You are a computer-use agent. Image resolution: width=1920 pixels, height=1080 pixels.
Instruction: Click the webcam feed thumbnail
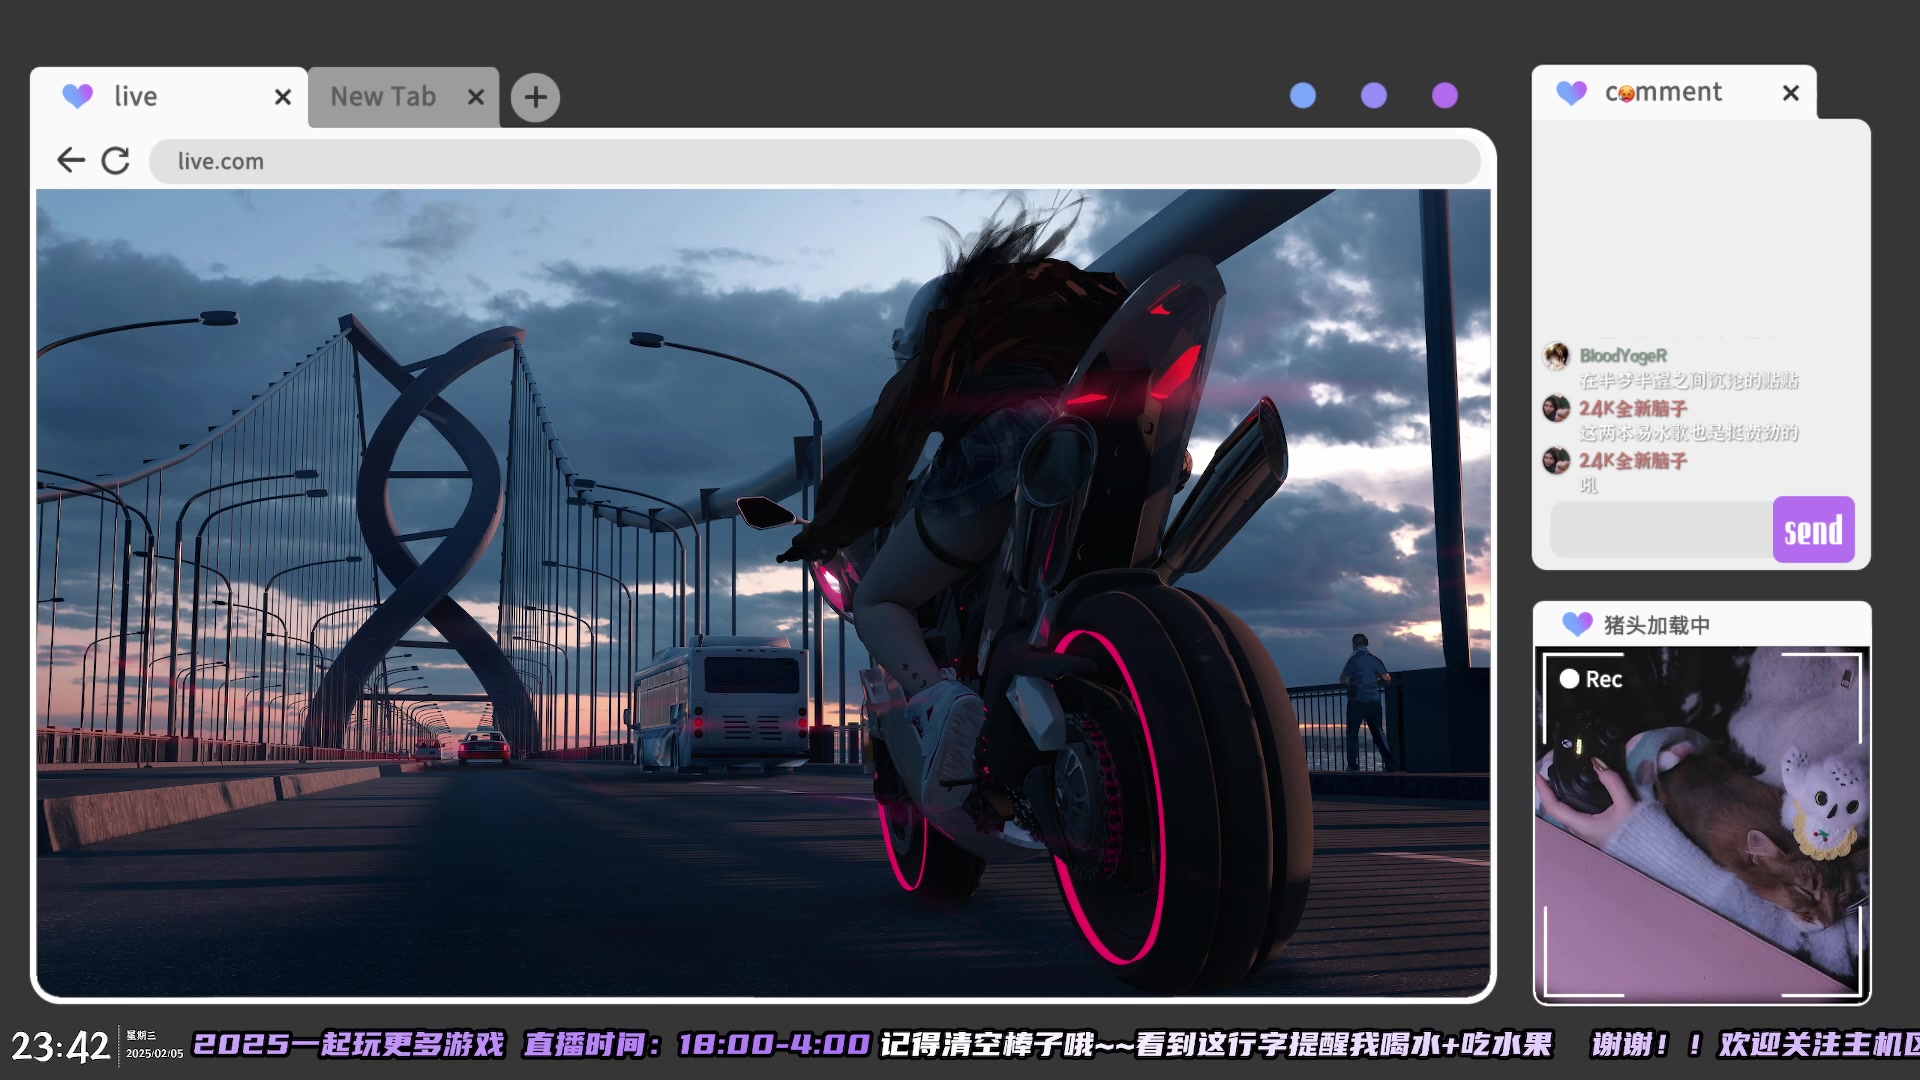(x=1702, y=824)
